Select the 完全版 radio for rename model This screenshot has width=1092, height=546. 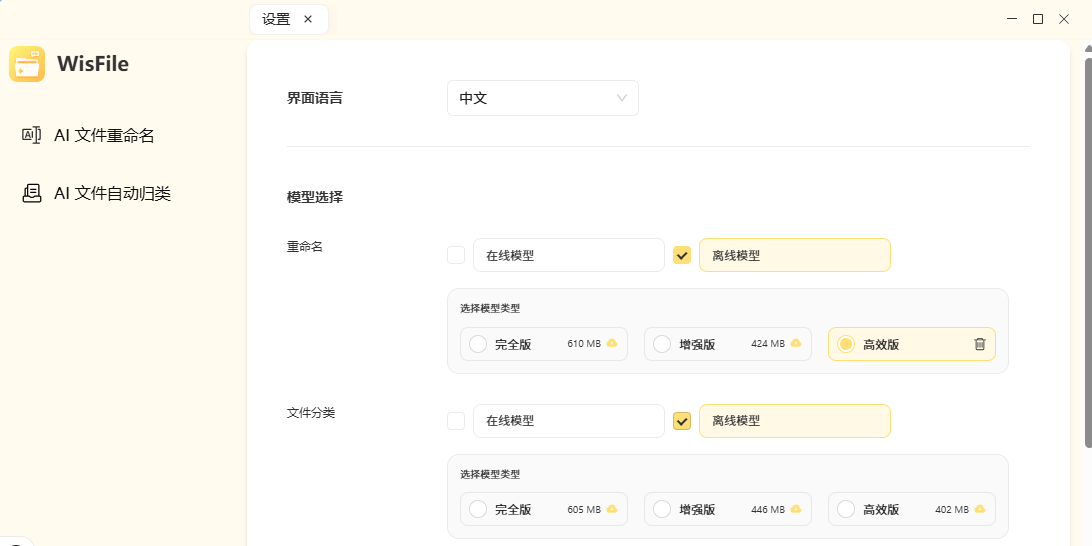pyautogui.click(x=478, y=344)
